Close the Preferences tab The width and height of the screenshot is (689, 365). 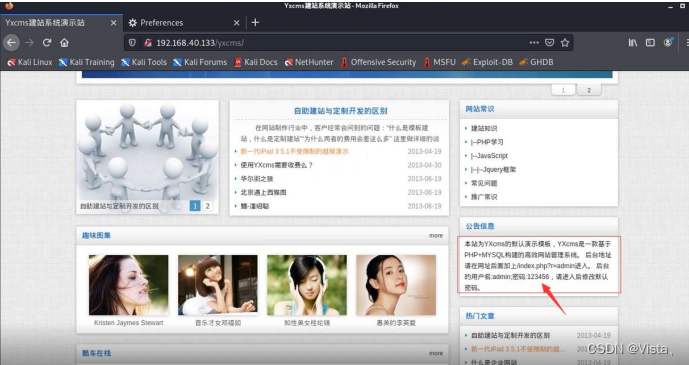pyautogui.click(x=236, y=23)
